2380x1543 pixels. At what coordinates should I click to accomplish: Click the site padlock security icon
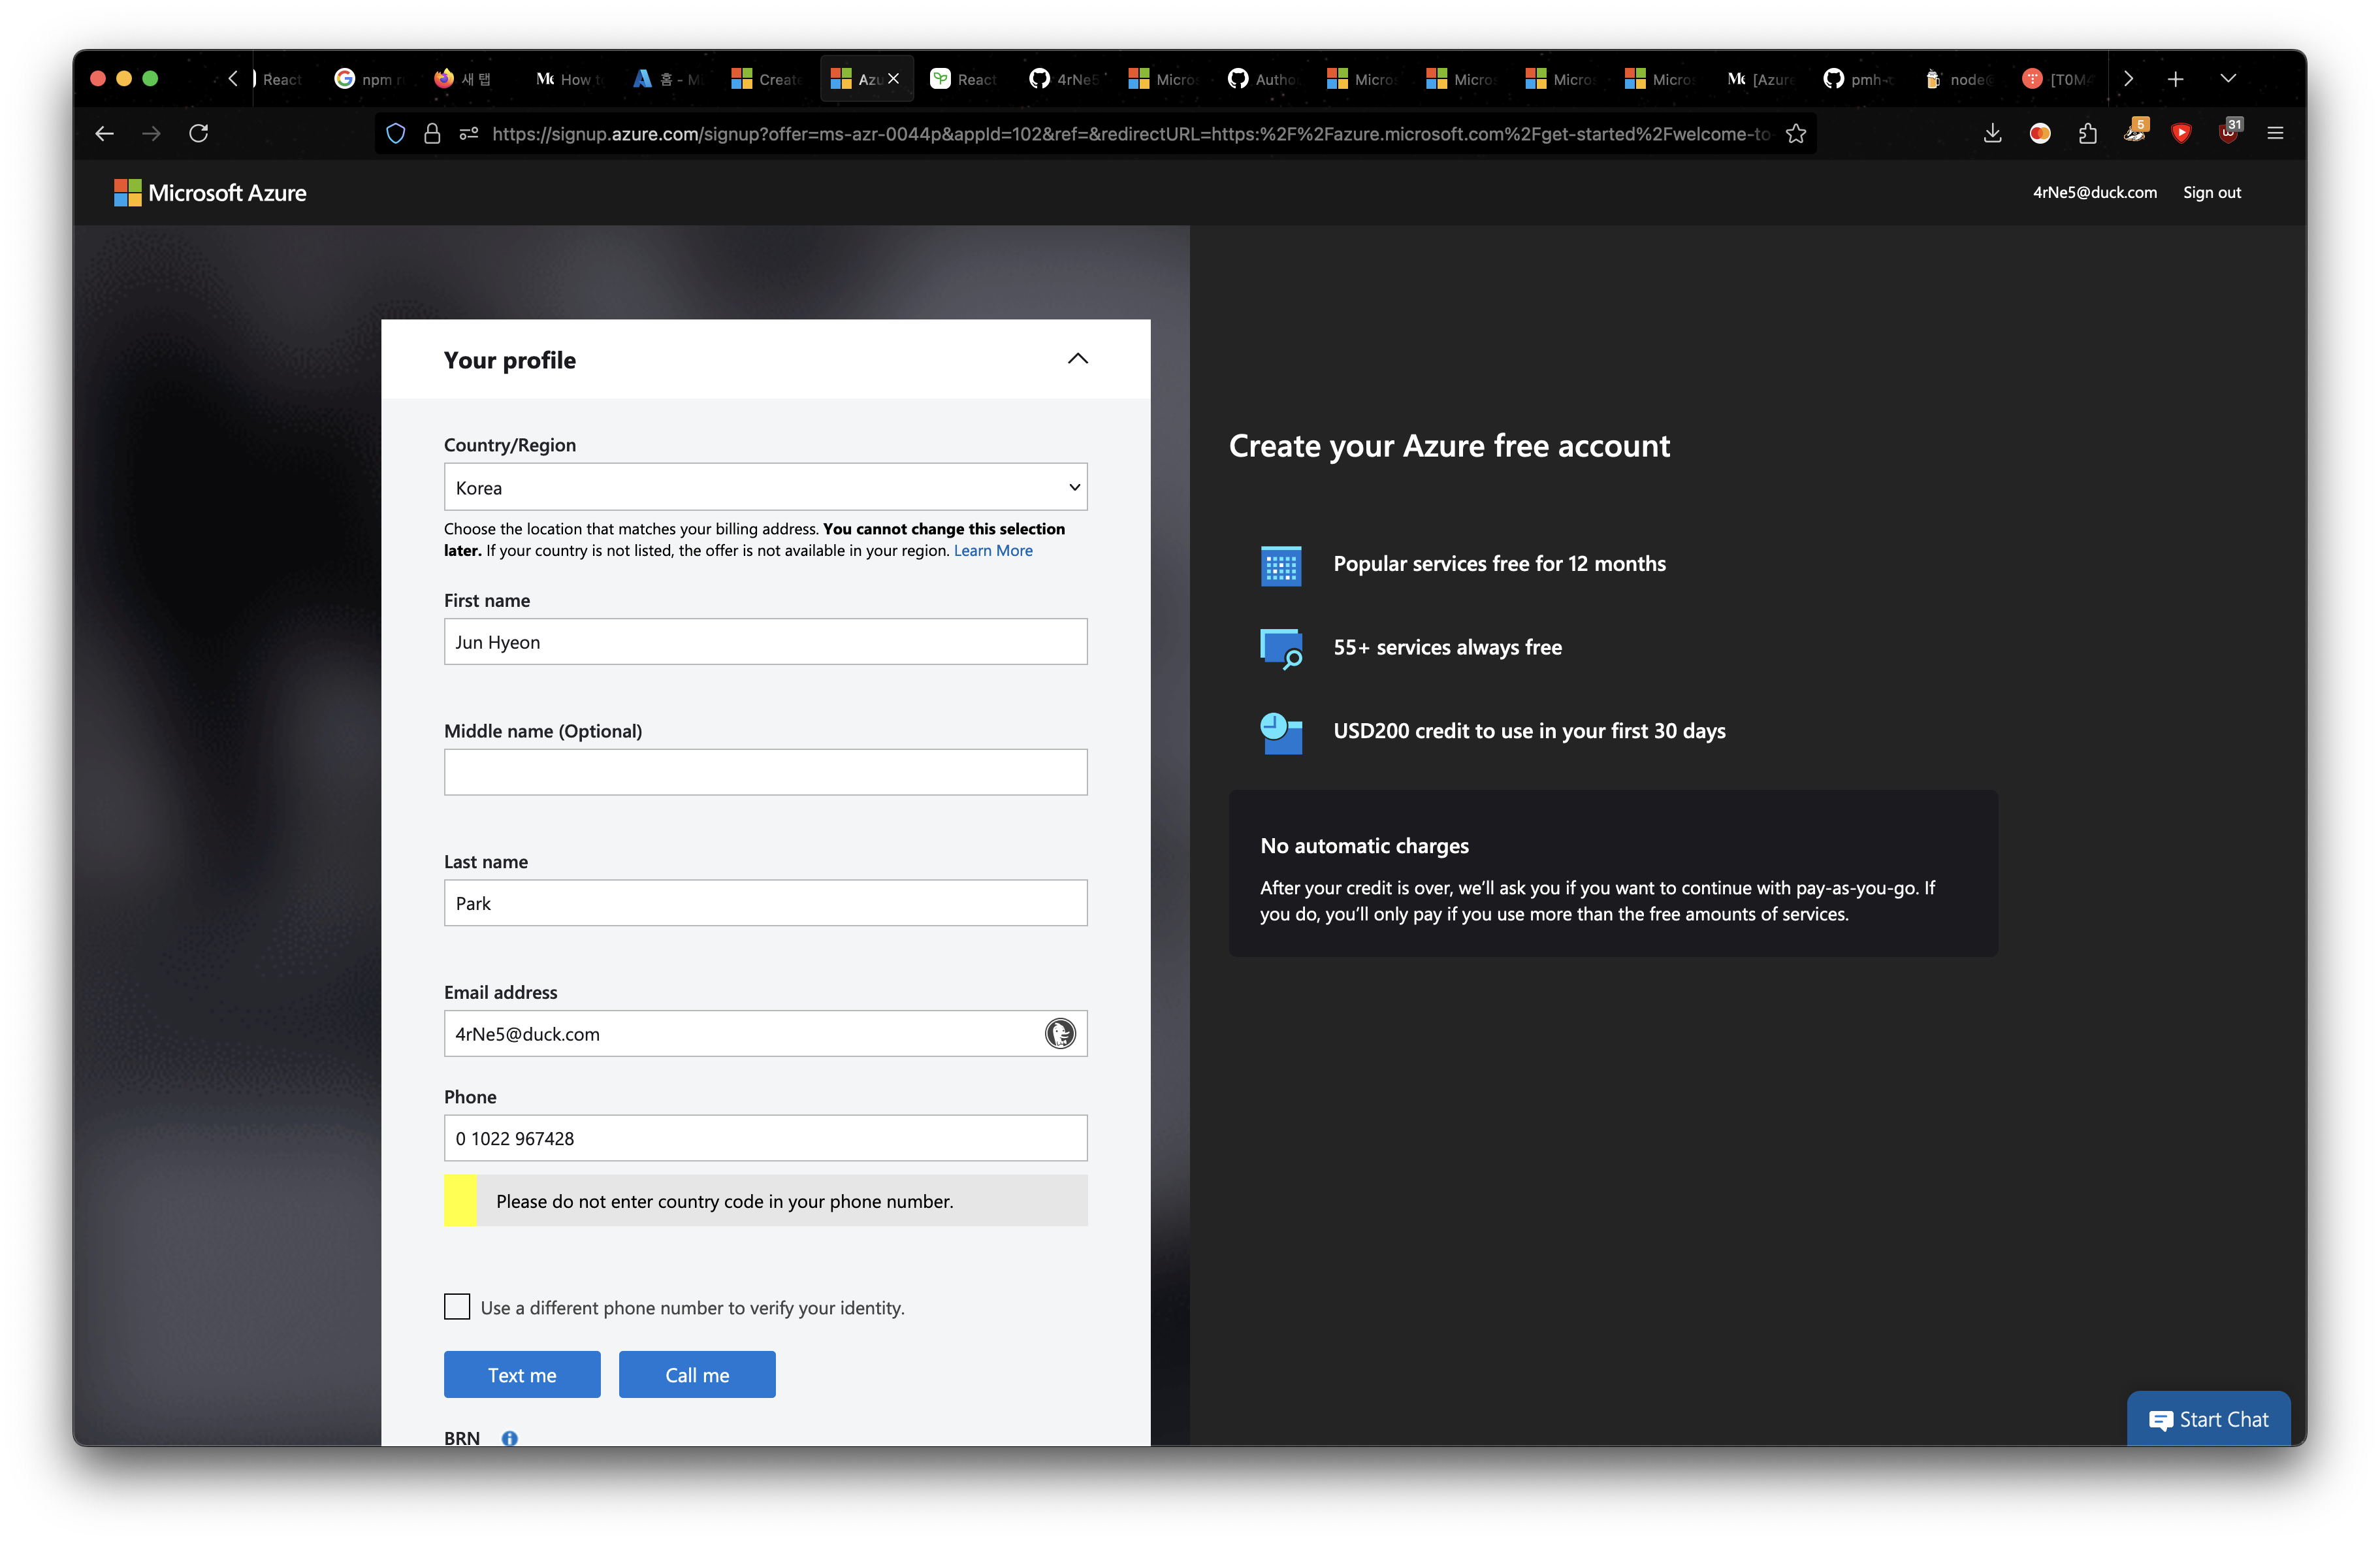[x=432, y=133]
